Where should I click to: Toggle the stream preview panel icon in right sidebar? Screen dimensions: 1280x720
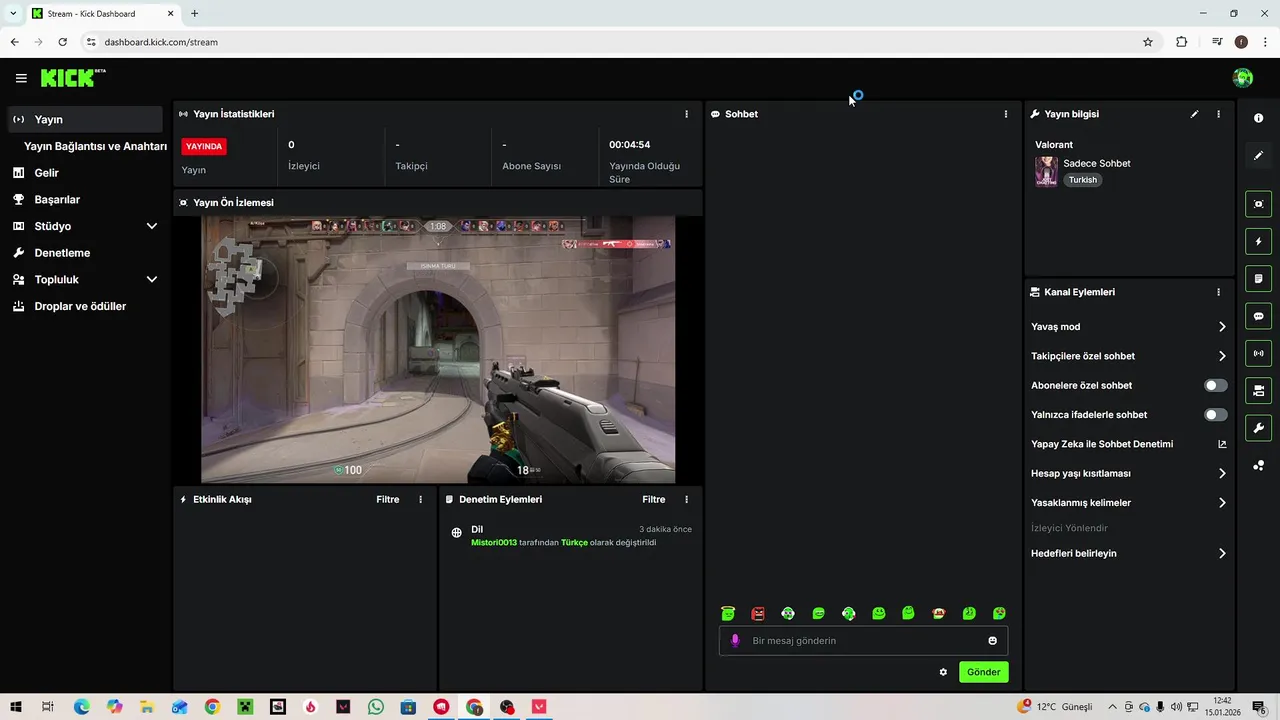[x=1259, y=204]
